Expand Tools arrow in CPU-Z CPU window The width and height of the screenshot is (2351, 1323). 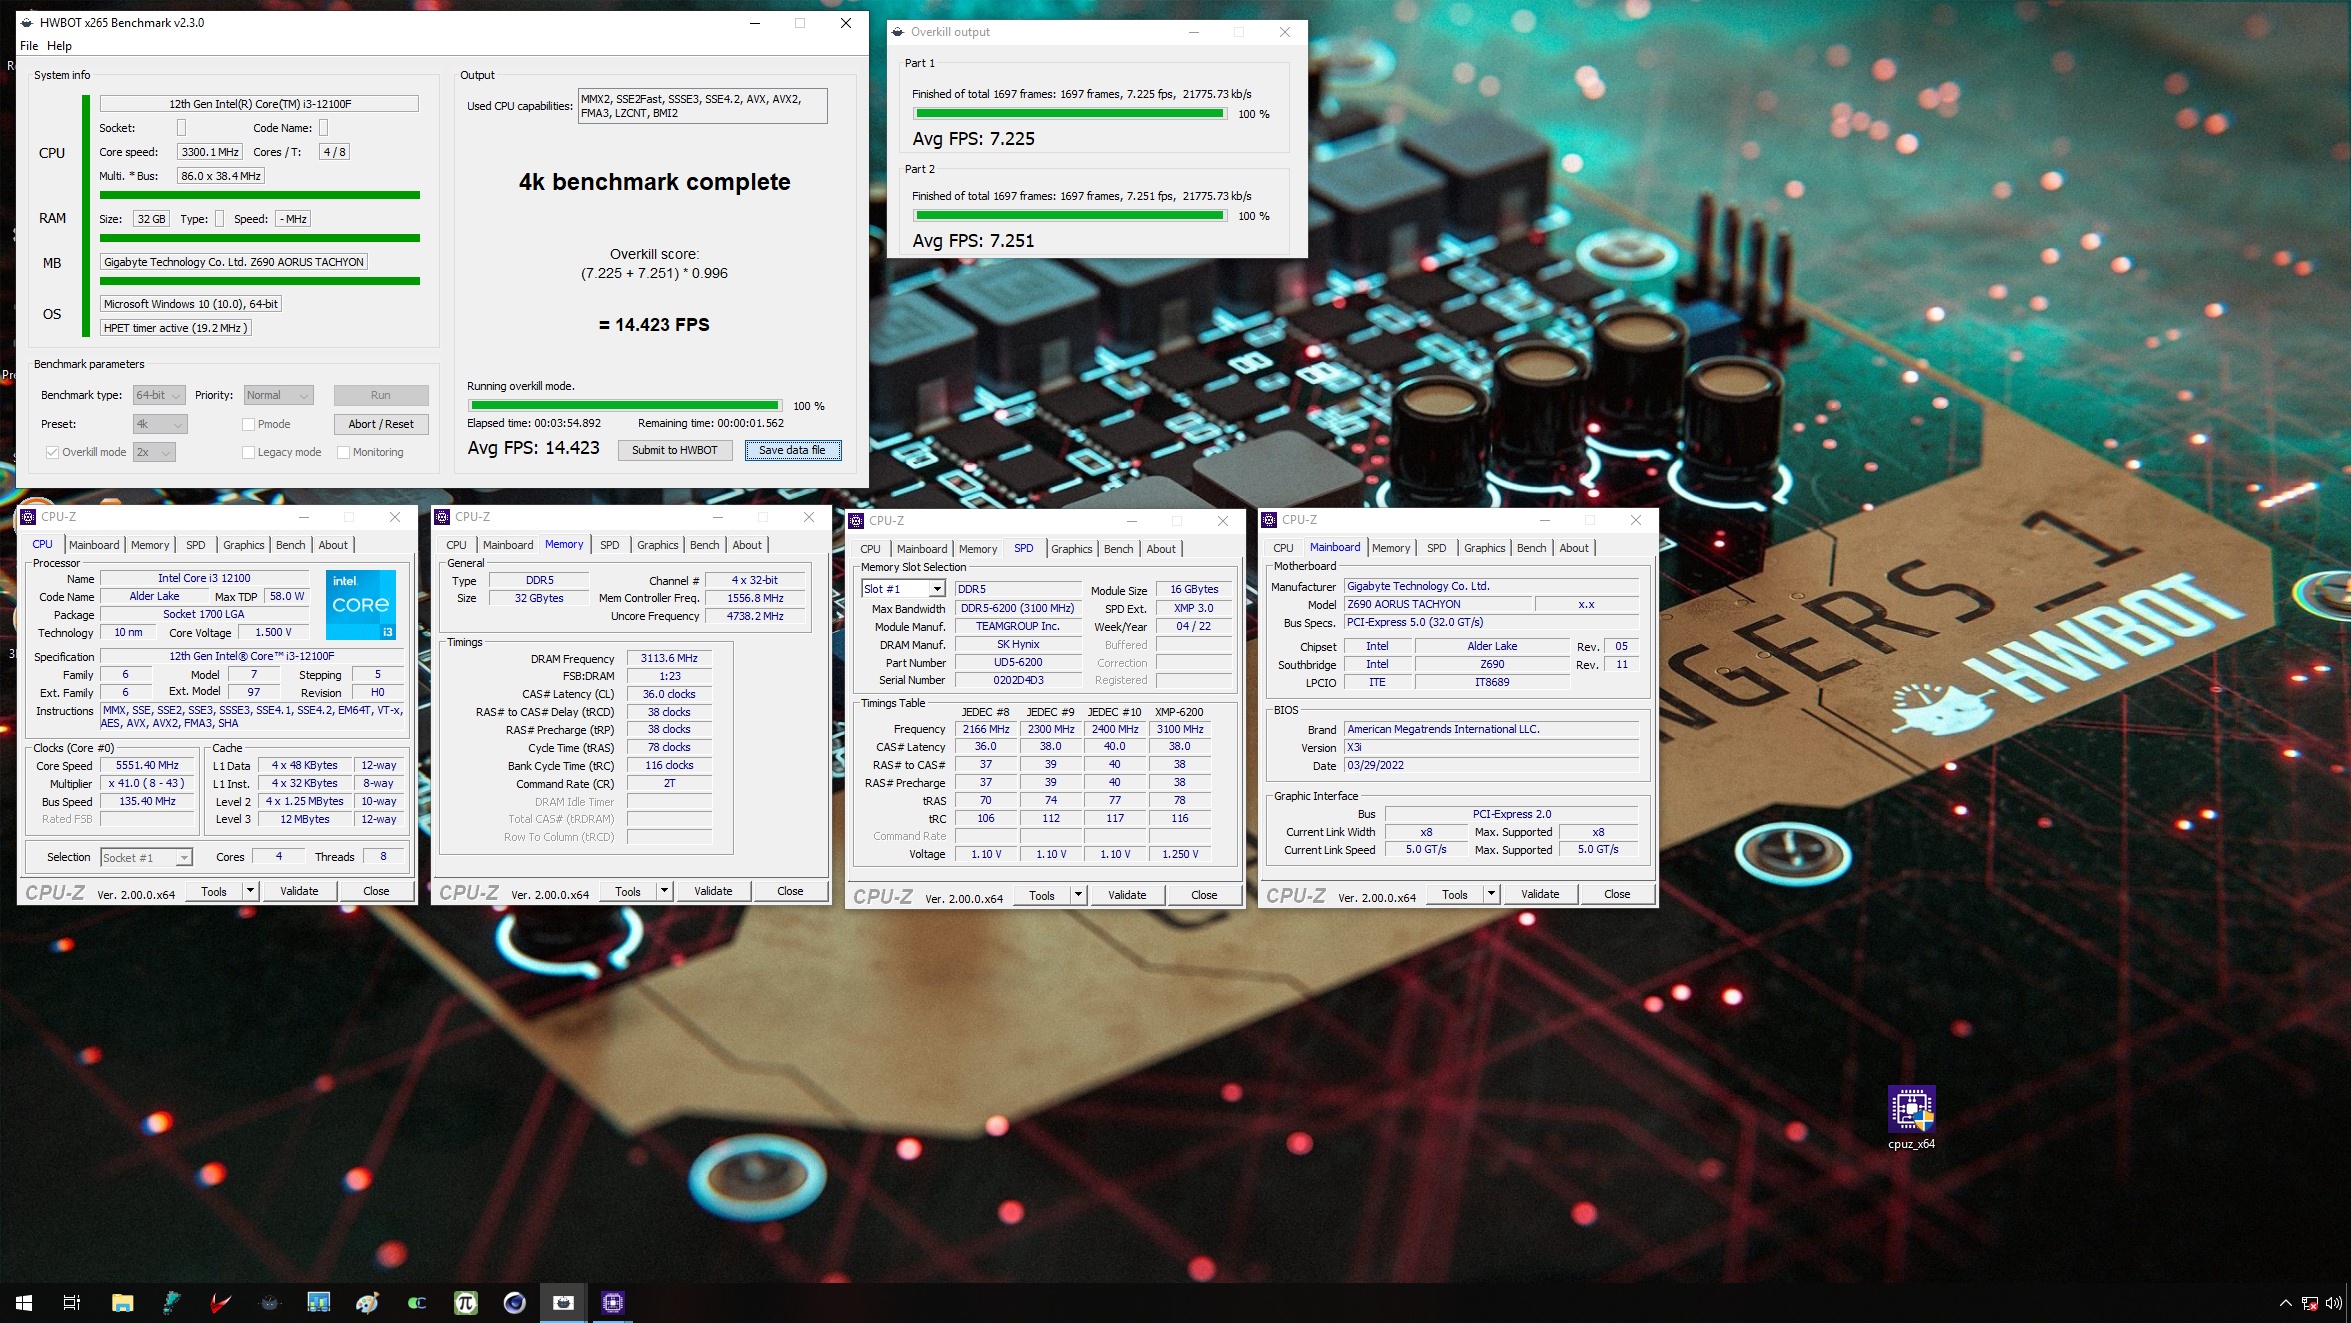click(250, 891)
